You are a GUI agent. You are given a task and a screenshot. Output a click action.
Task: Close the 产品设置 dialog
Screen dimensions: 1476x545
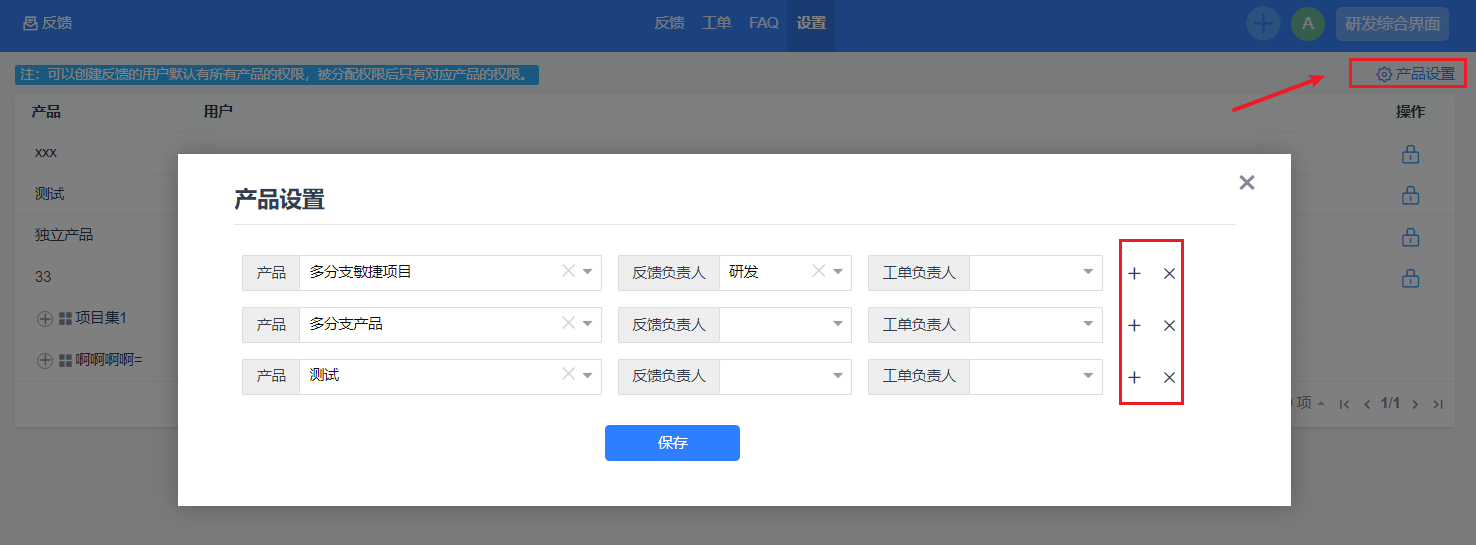(1246, 182)
